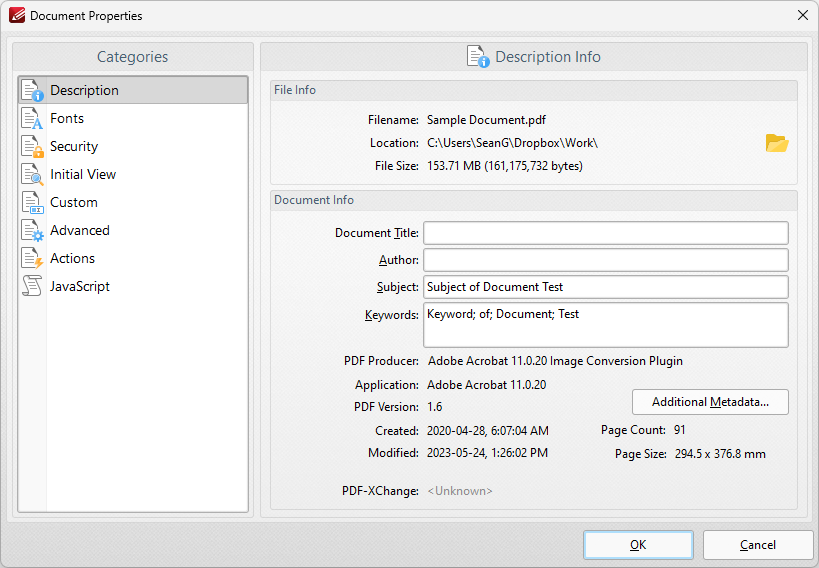Open file location with folder icon
The image size is (819, 568).
(777, 143)
